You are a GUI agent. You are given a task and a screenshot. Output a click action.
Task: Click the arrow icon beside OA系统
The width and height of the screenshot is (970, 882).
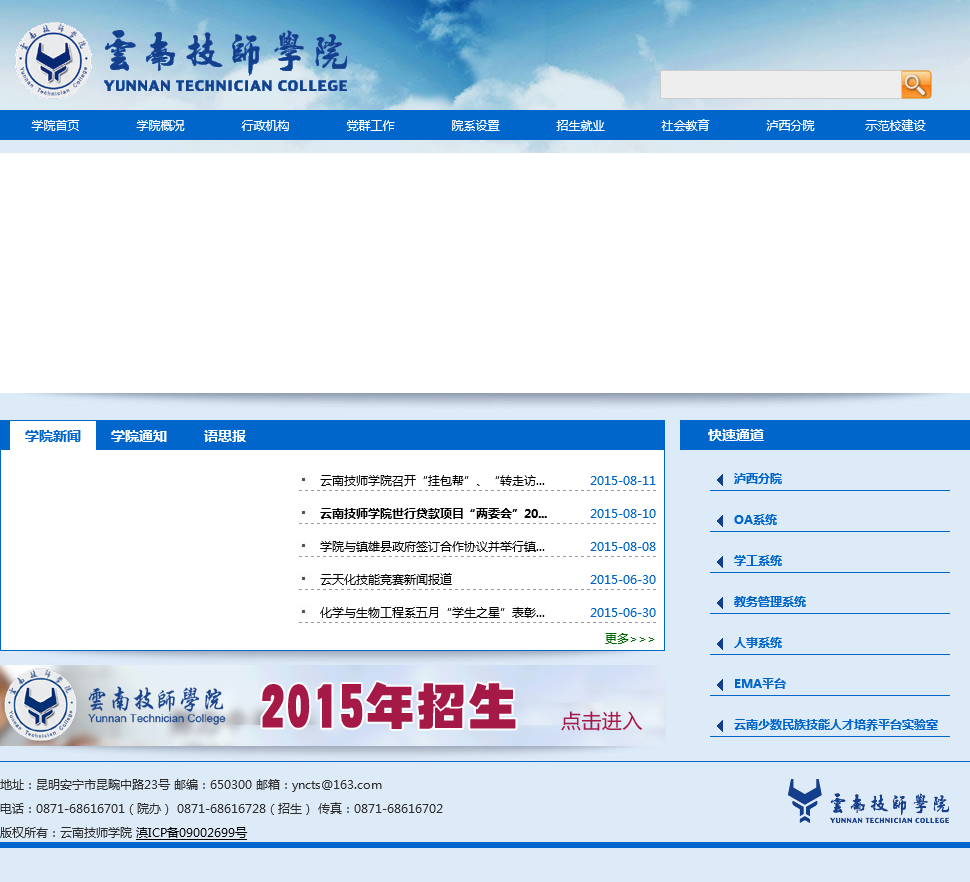720,520
